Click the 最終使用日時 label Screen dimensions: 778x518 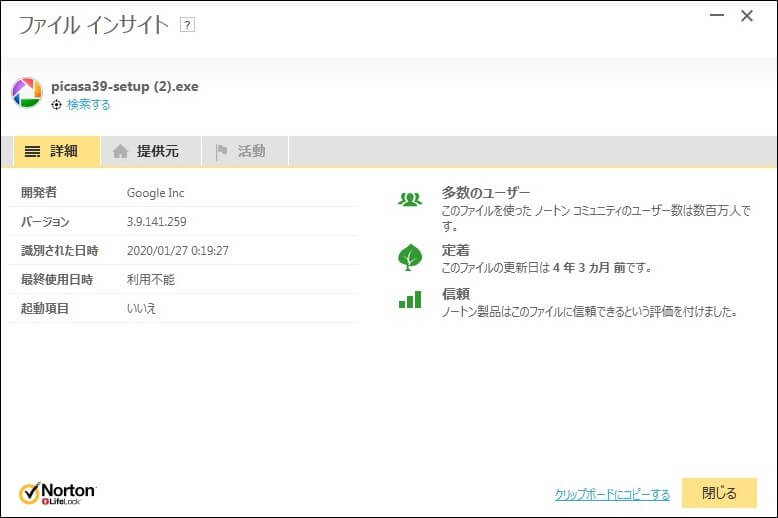pos(57,279)
